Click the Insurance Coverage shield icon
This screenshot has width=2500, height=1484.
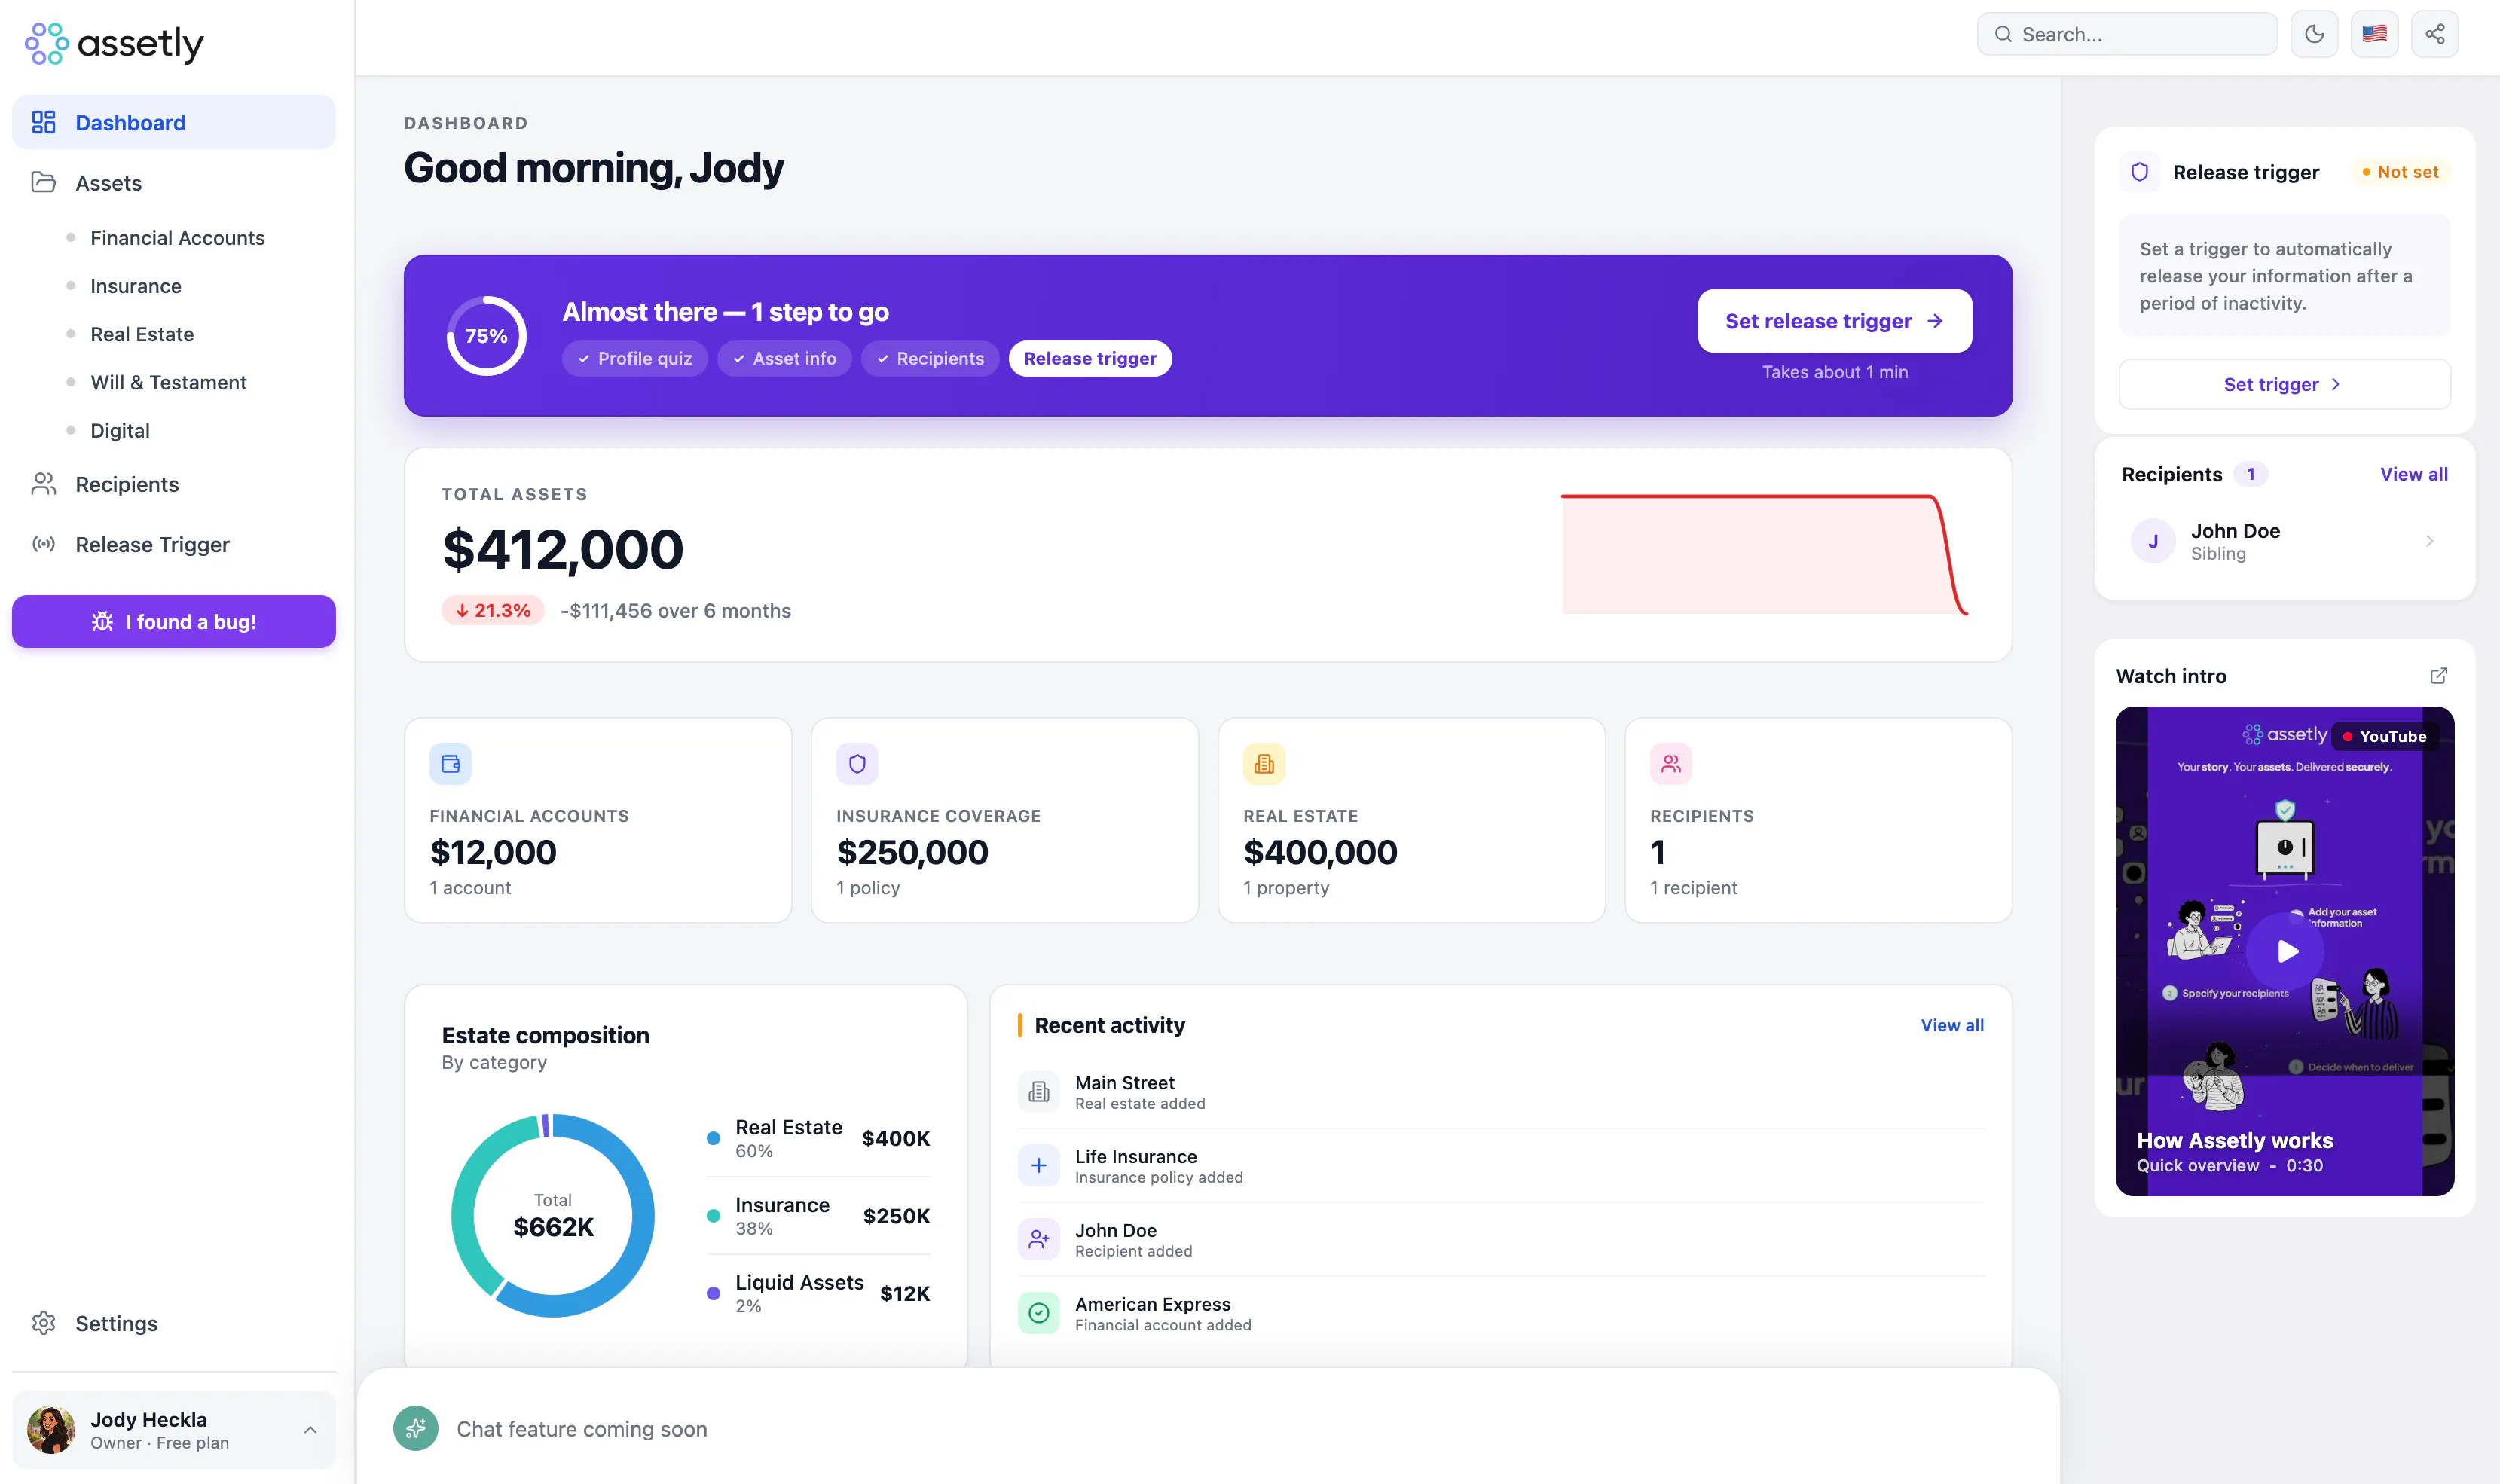(x=857, y=763)
